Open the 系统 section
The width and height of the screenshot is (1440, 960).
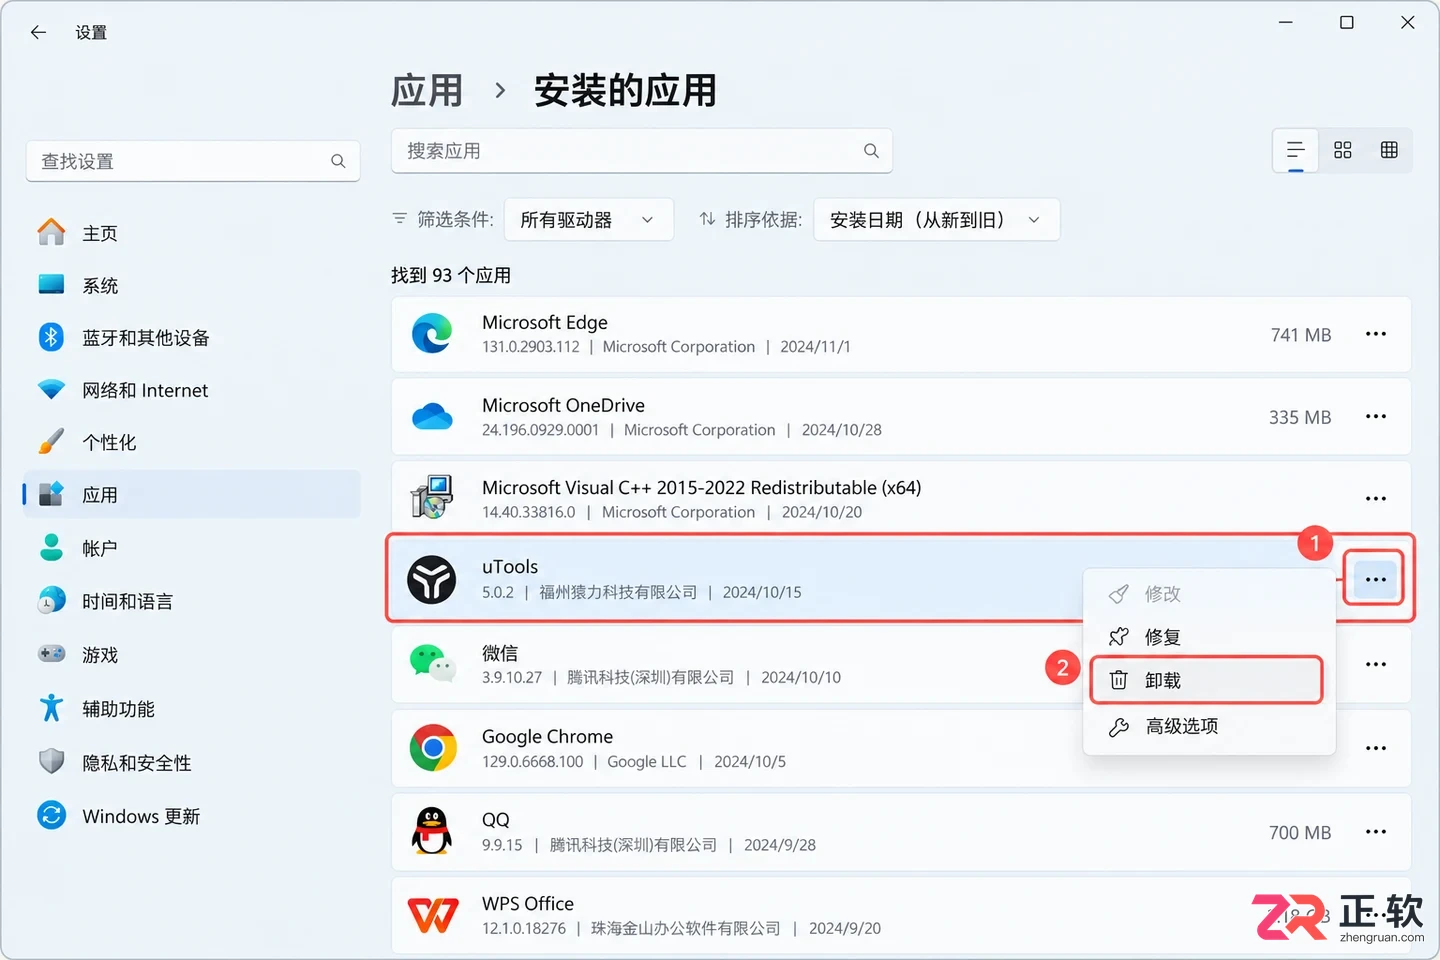(x=192, y=286)
